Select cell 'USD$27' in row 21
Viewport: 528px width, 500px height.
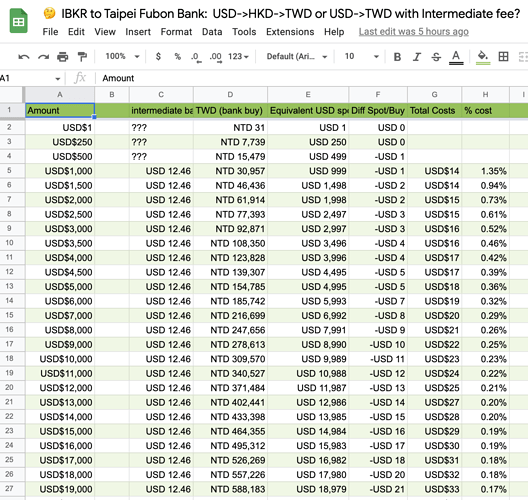point(434,402)
